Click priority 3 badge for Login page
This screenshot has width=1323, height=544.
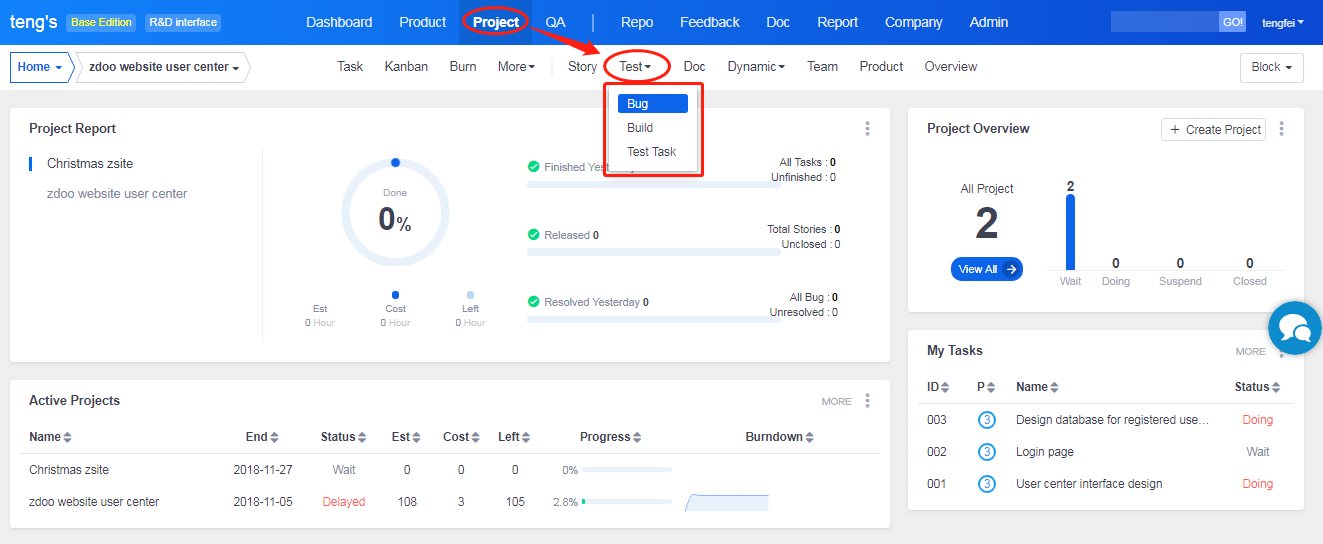987,452
